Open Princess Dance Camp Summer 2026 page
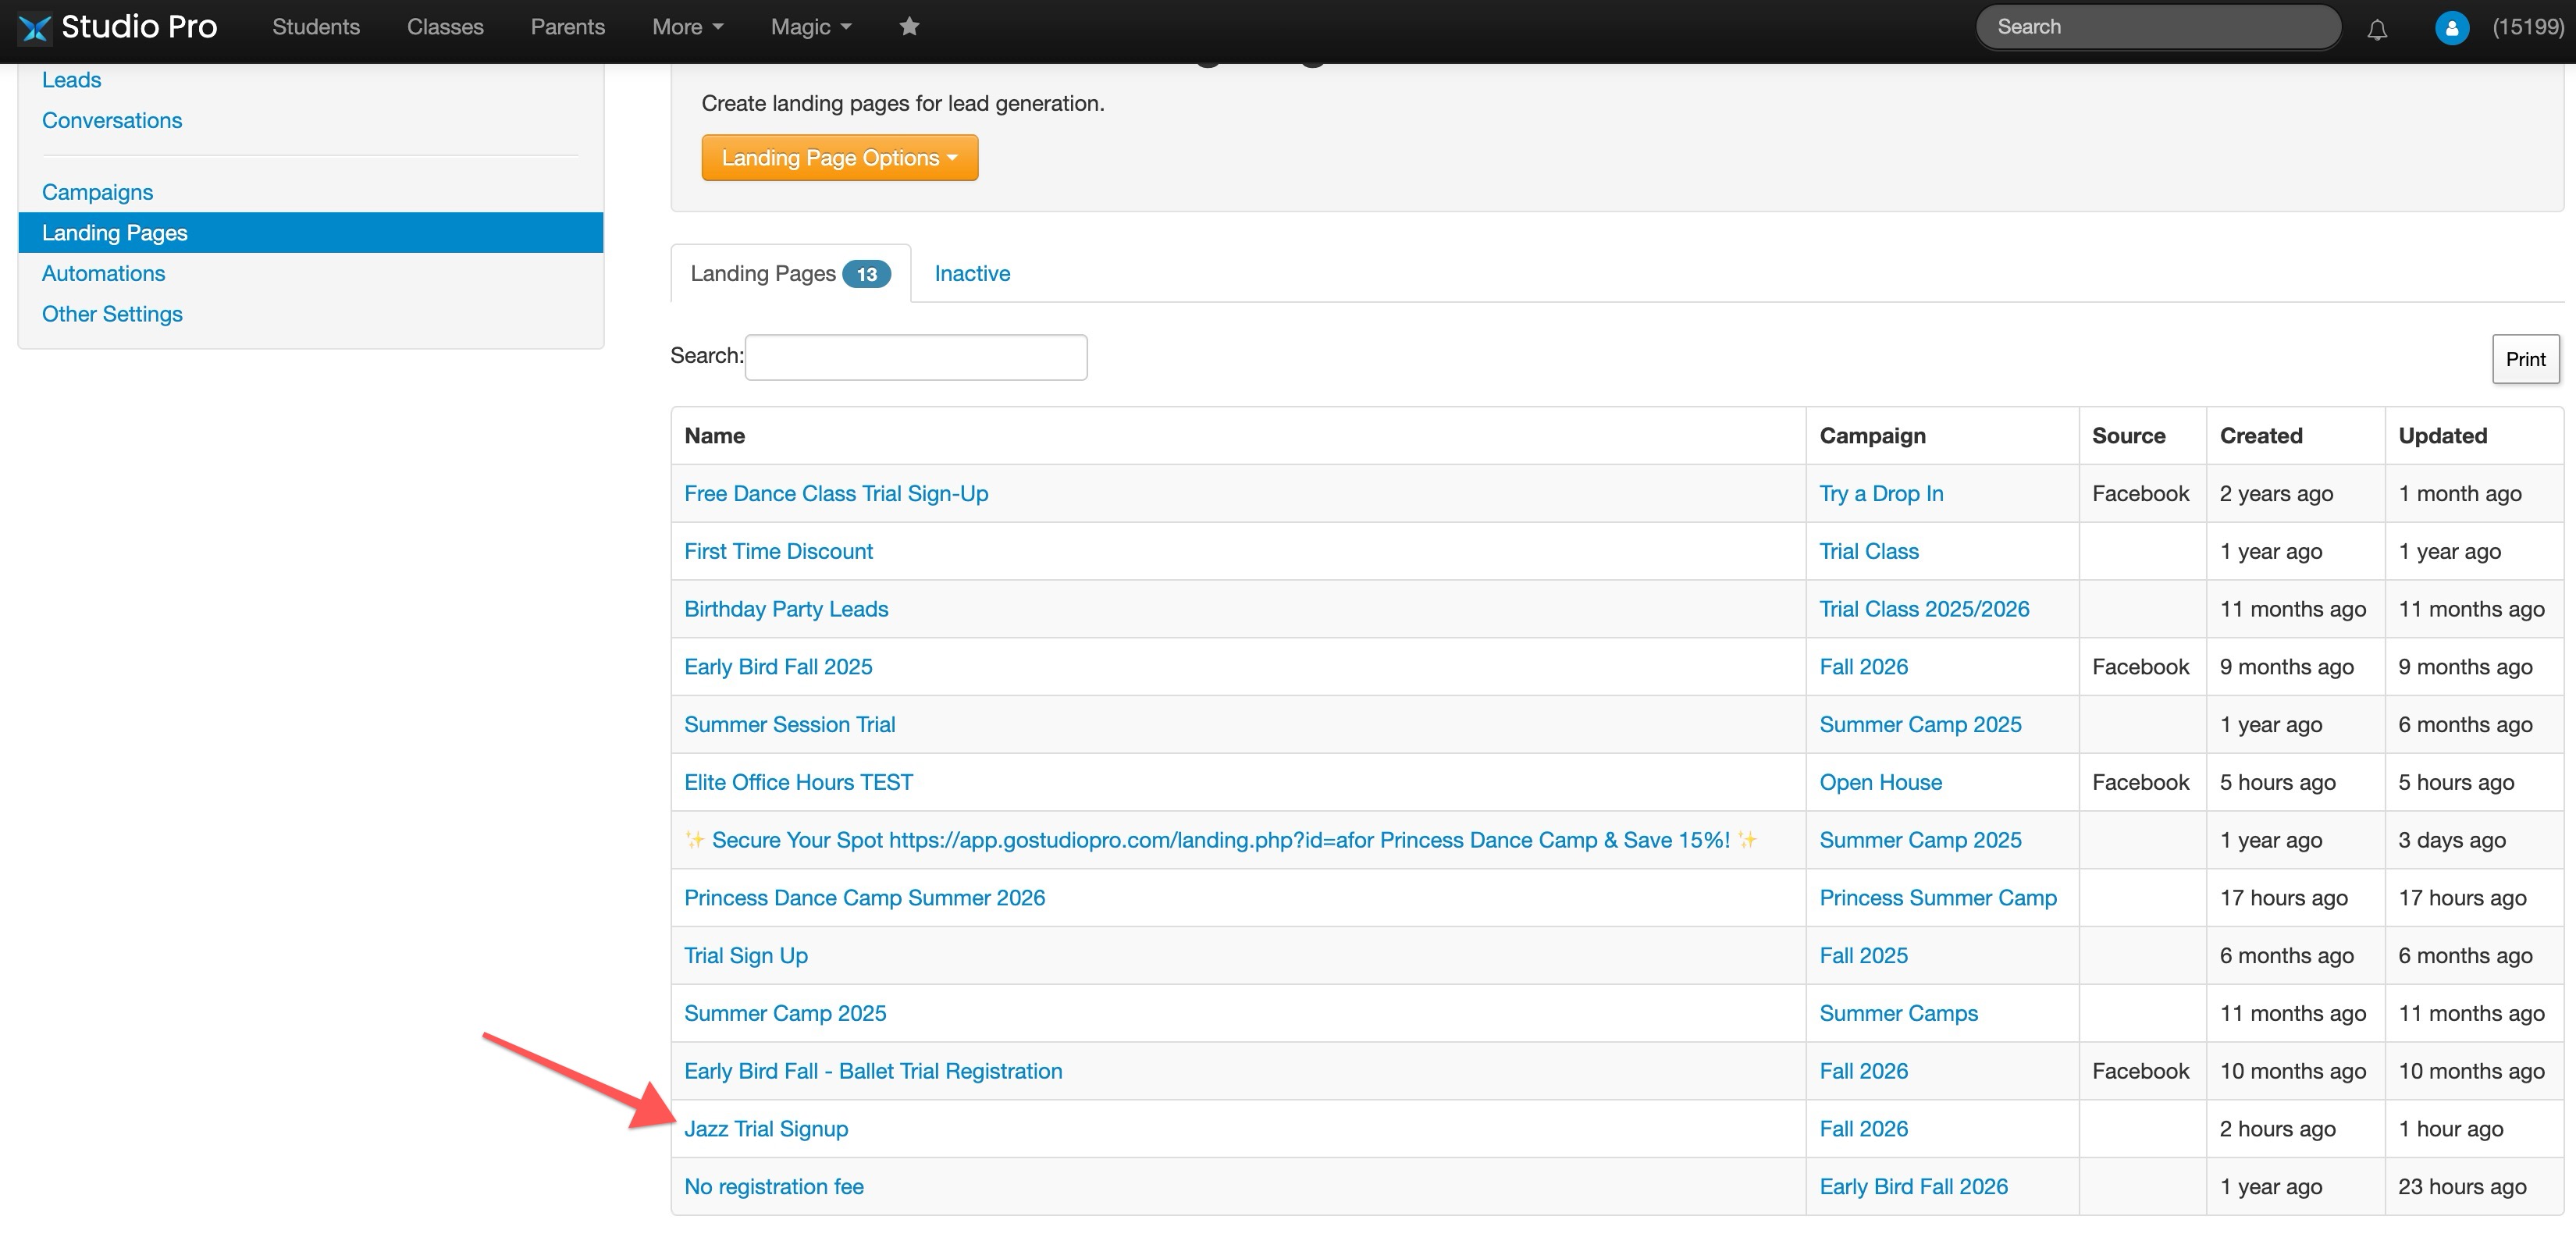The width and height of the screenshot is (2576, 1241). click(x=864, y=898)
